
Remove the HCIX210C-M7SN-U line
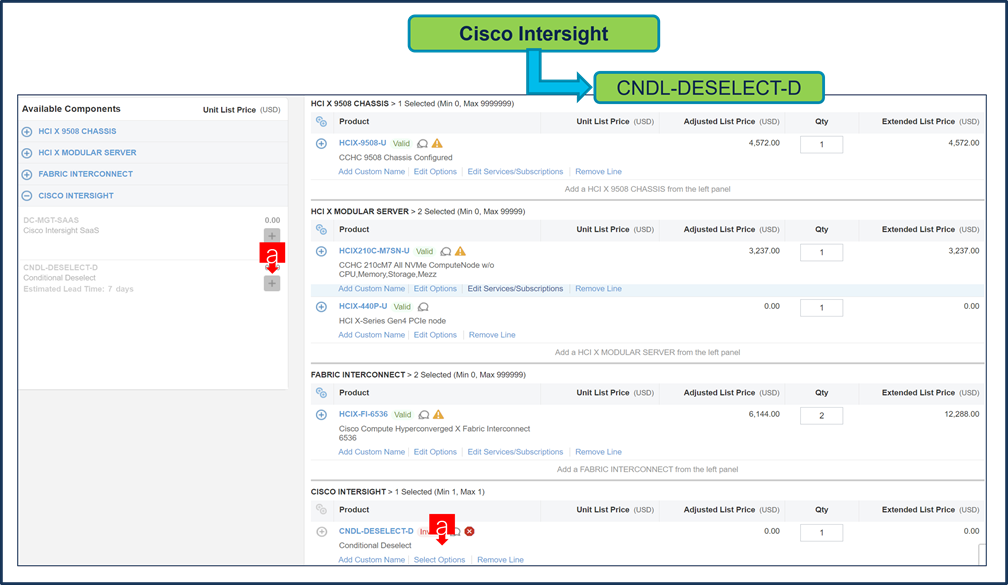tap(598, 289)
